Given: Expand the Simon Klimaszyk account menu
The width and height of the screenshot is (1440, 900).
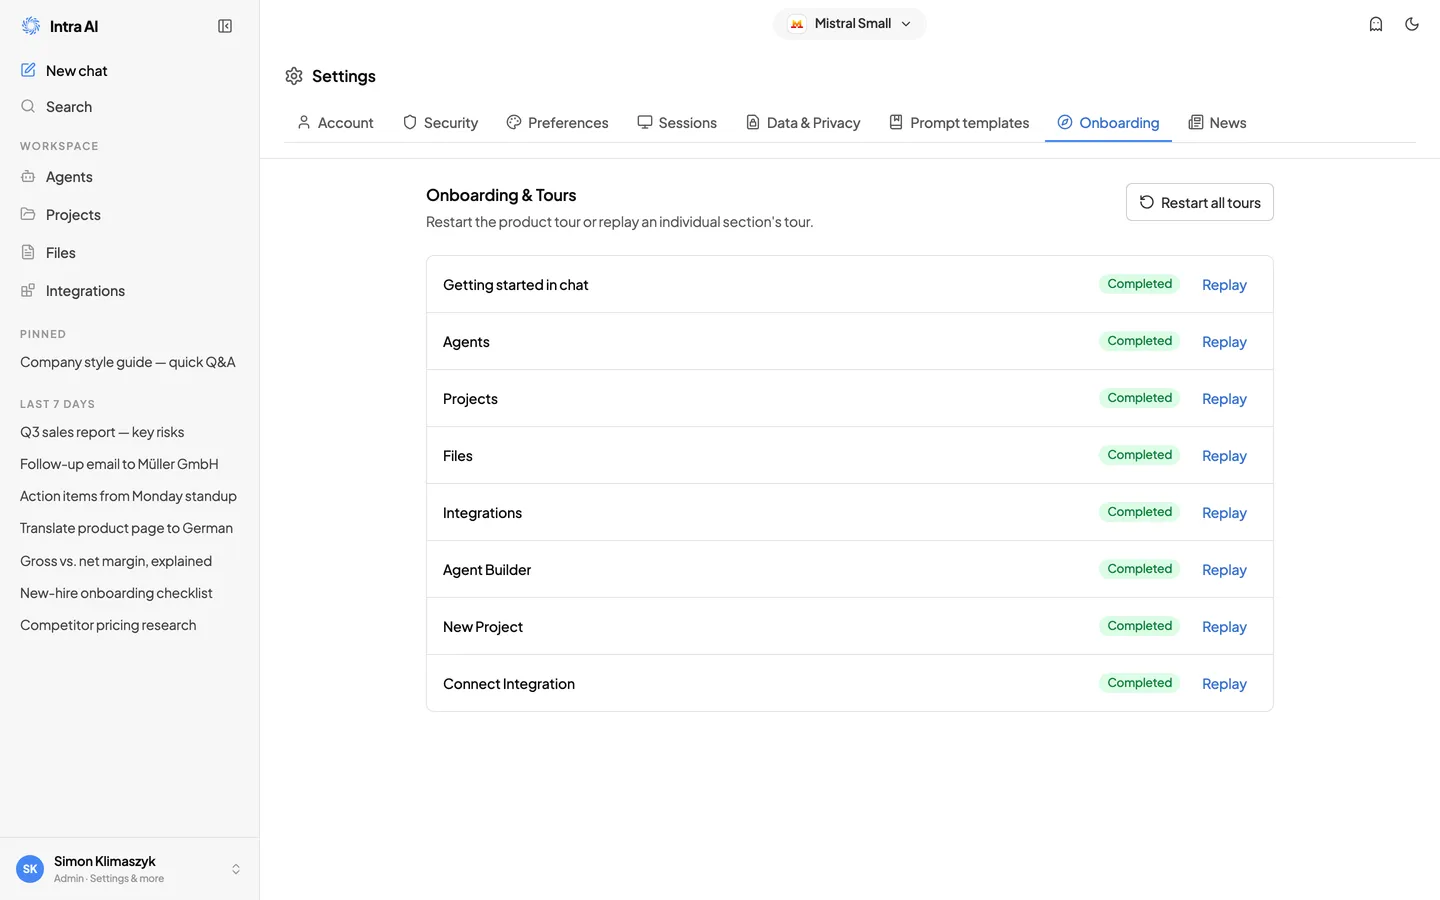Looking at the screenshot, I should (129, 869).
